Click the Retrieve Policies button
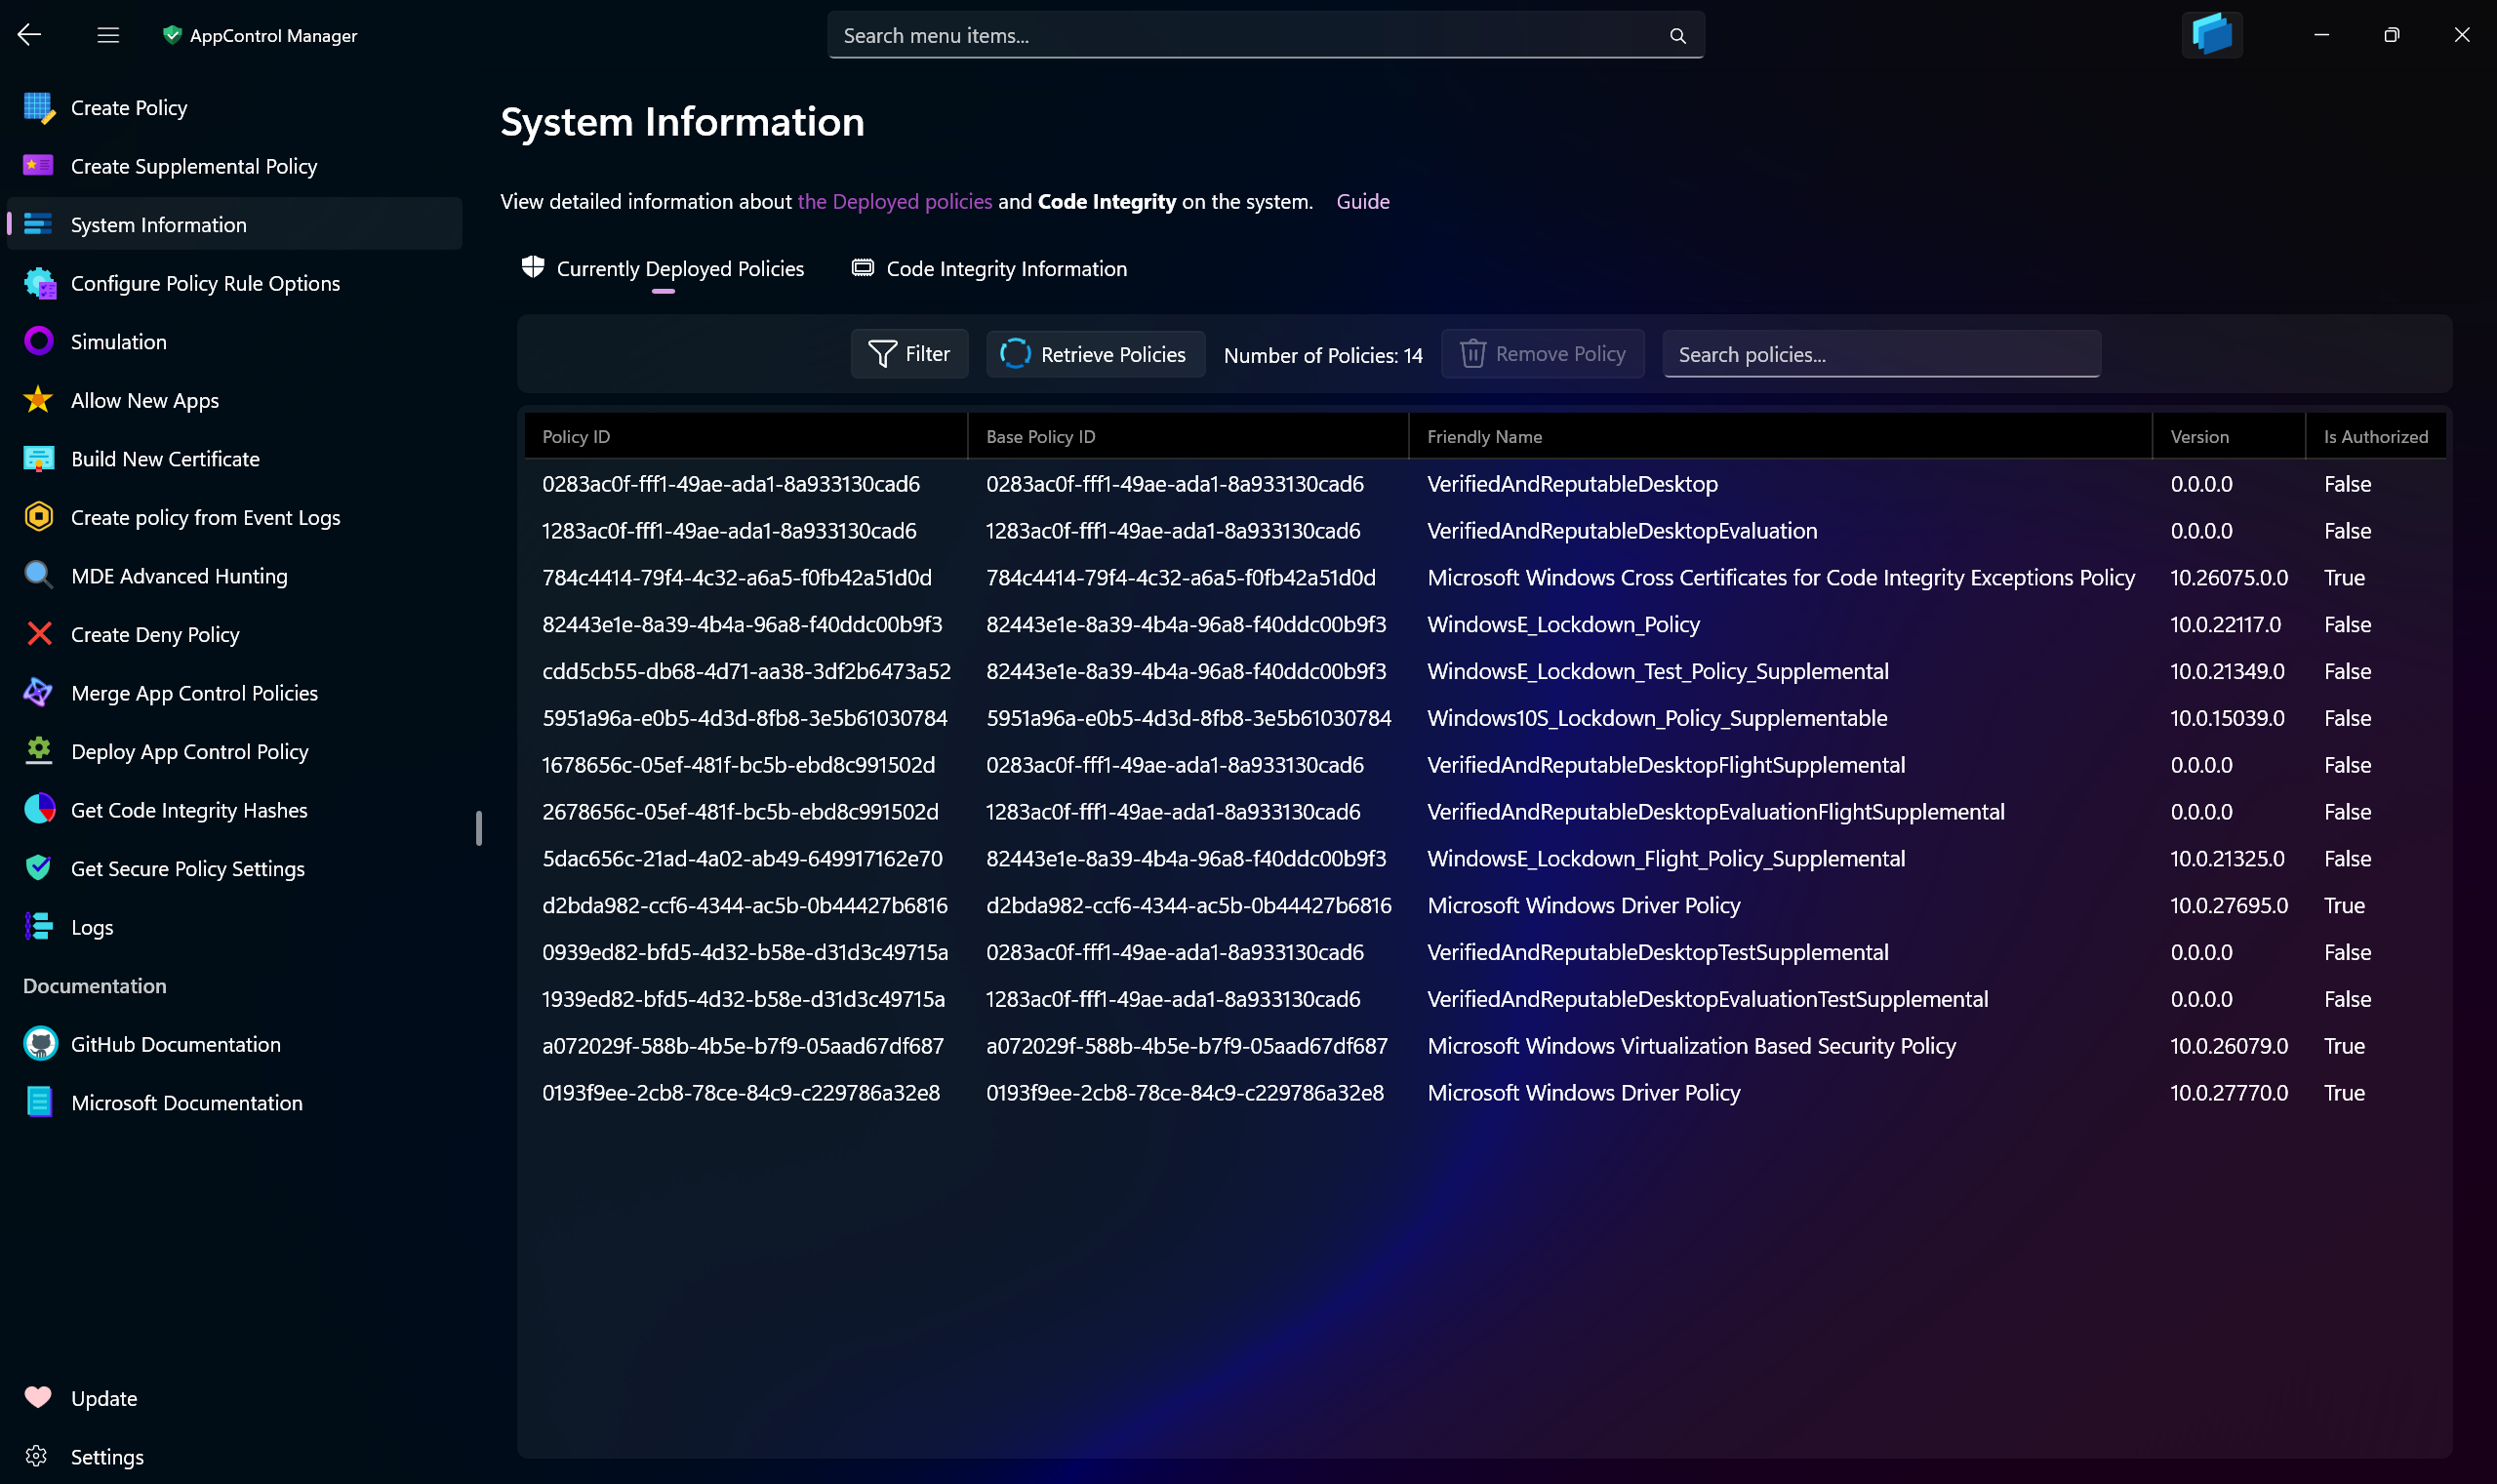 [1095, 354]
